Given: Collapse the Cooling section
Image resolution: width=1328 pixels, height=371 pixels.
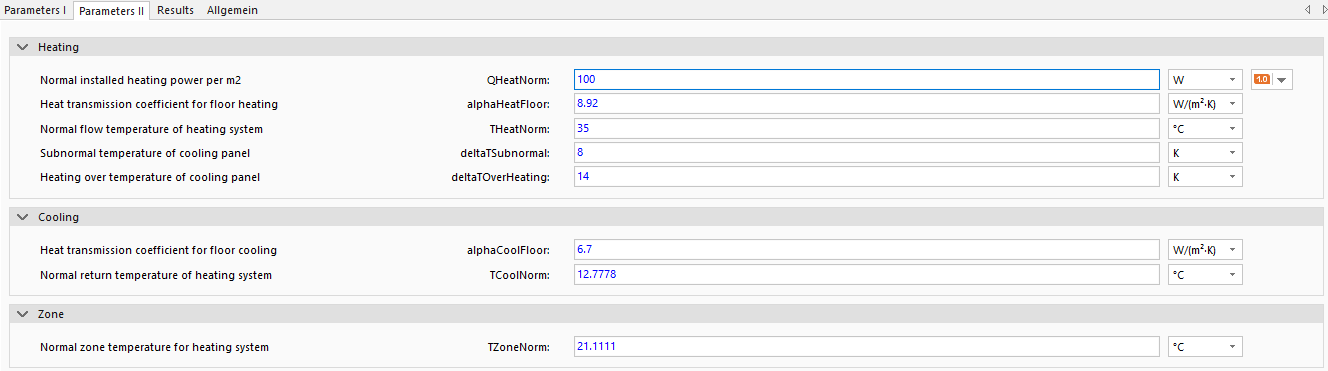Looking at the screenshot, I should tap(23, 217).
